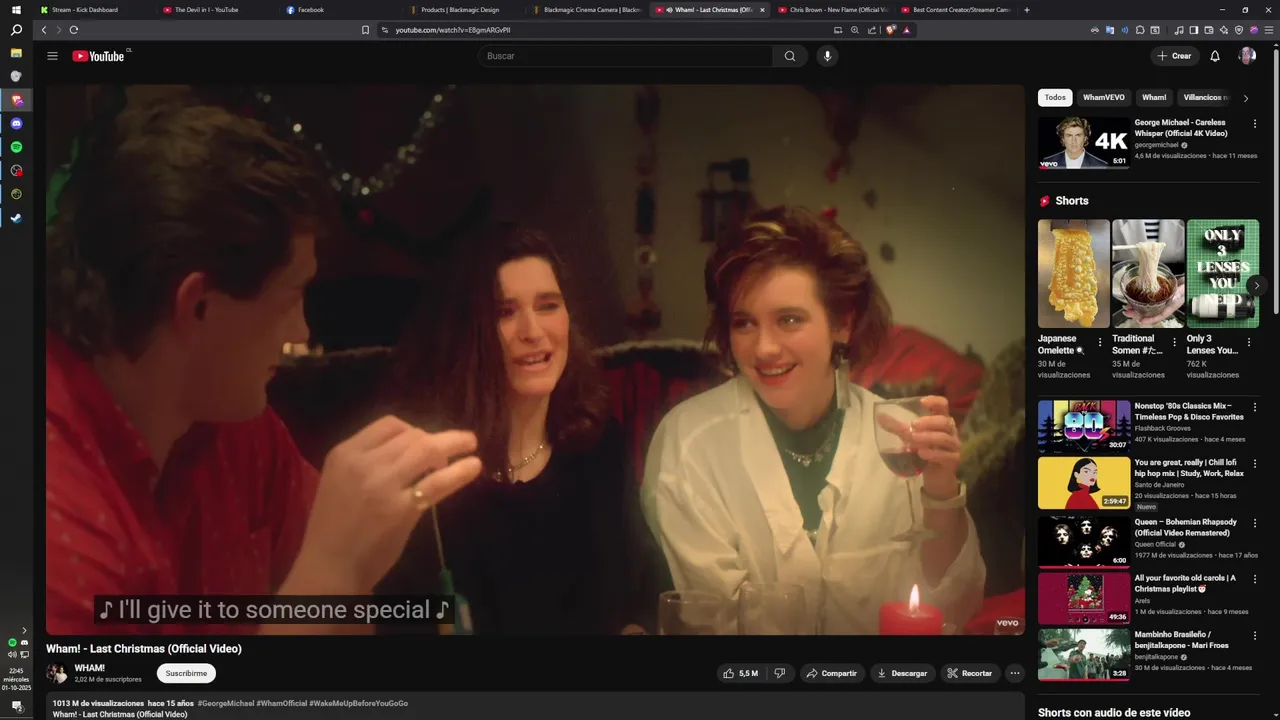Click the Descargar download button
The width and height of the screenshot is (1280, 720).
click(x=903, y=673)
